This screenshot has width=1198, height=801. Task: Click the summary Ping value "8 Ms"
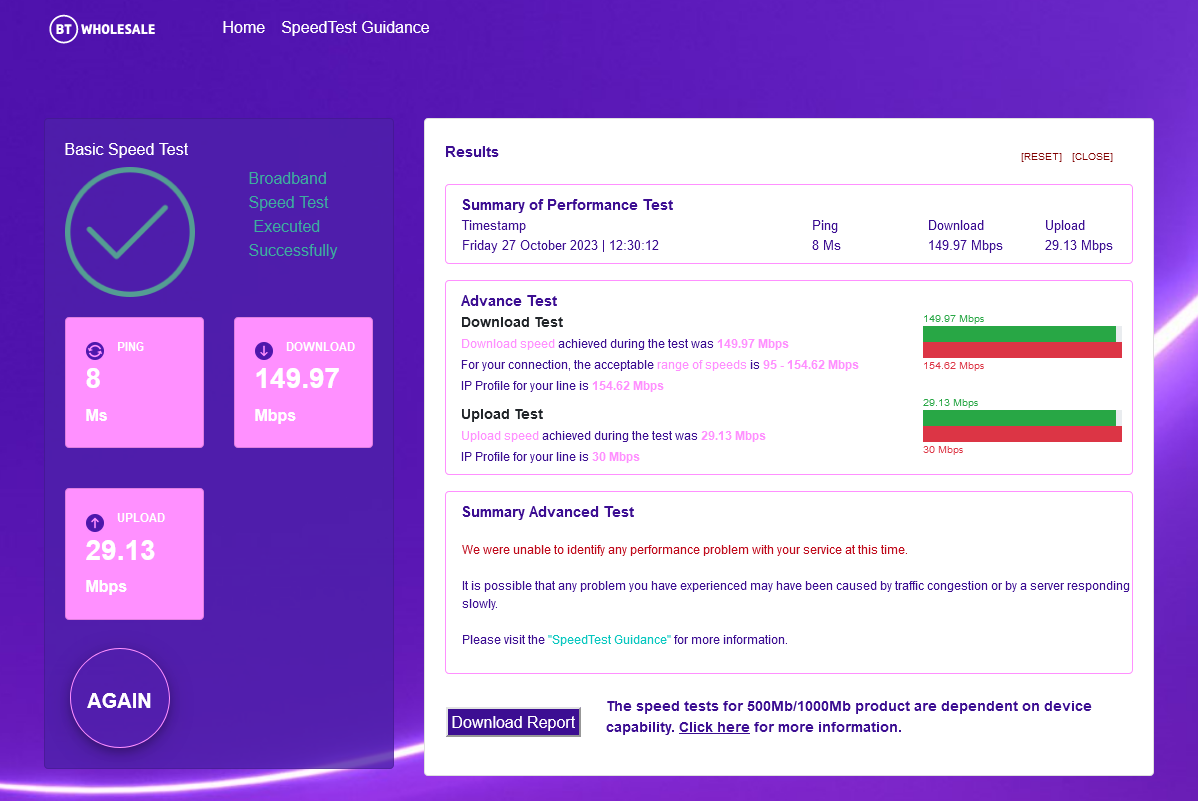[x=826, y=245]
